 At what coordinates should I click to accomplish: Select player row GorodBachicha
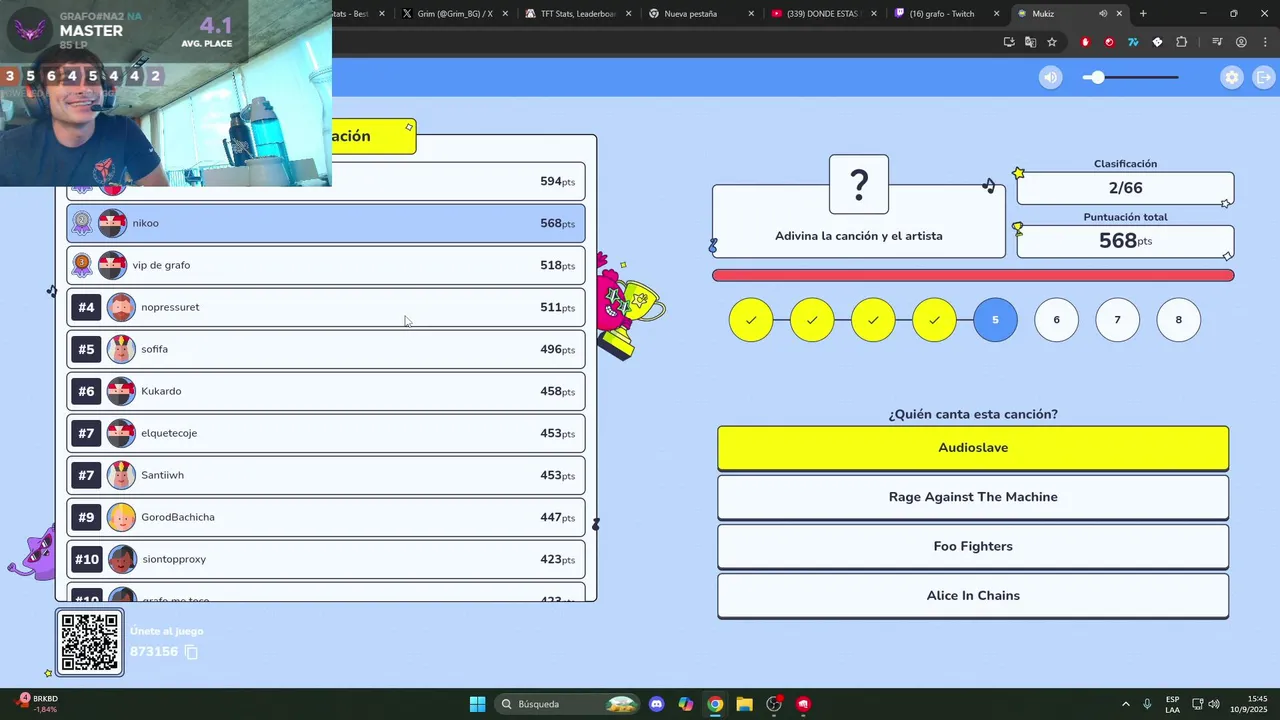pos(326,517)
